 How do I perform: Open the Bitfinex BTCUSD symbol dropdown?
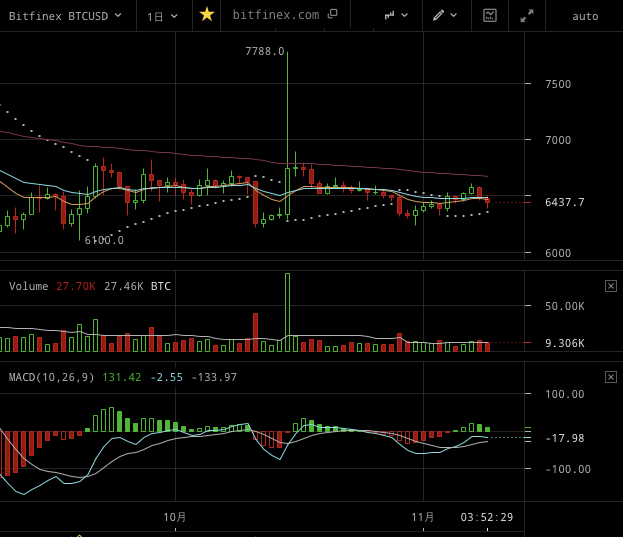[x=65, y=16]
